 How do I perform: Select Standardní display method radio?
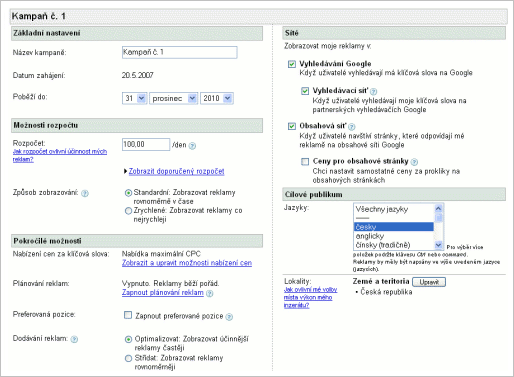coord(128,193)
